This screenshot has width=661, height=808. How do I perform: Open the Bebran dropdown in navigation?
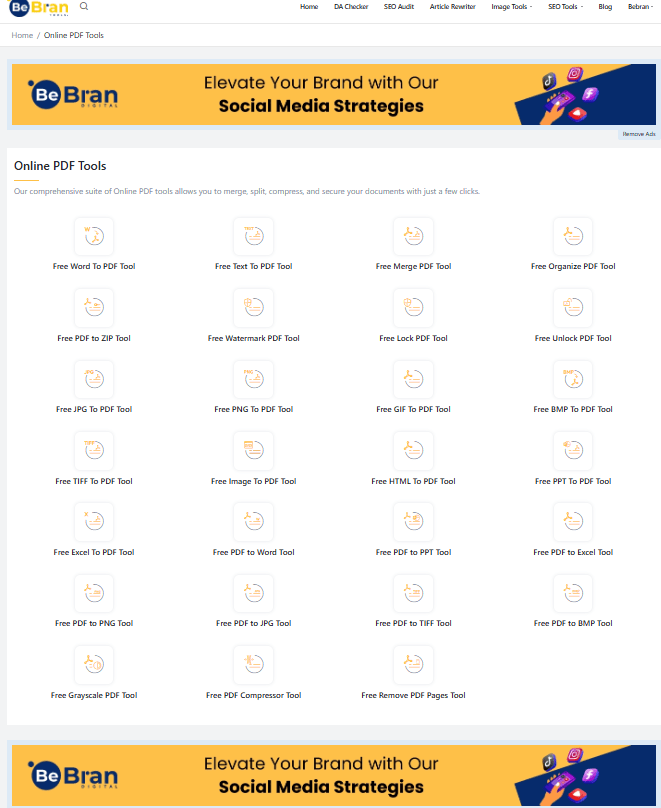640,7
